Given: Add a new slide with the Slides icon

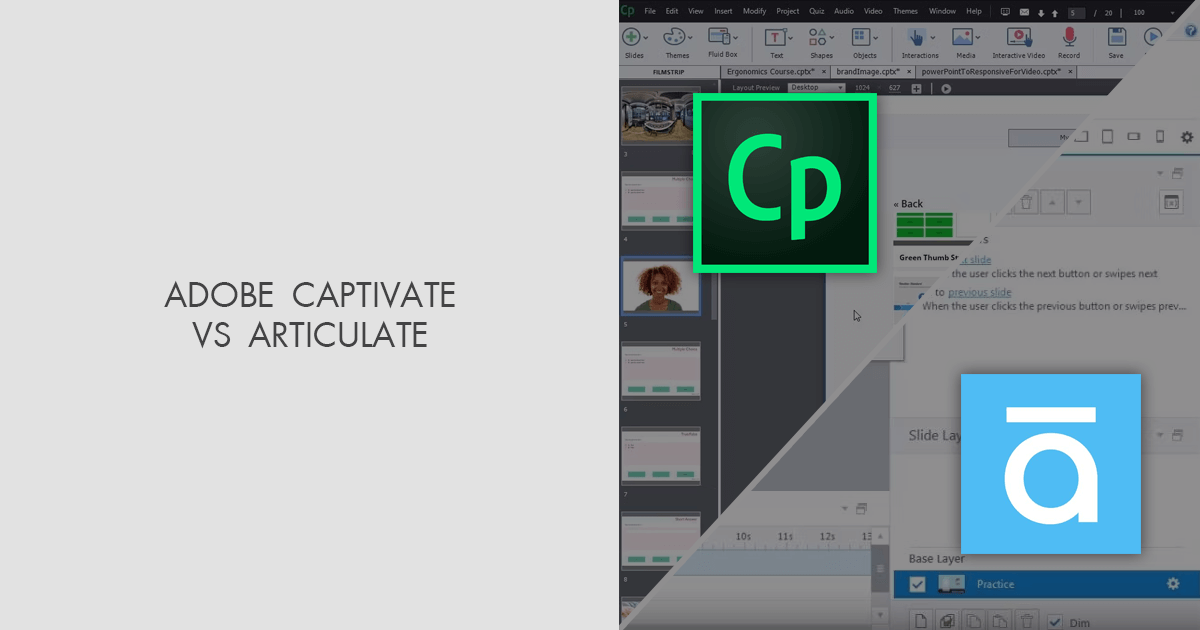Looking at the screenshot, I should (633, 37).
